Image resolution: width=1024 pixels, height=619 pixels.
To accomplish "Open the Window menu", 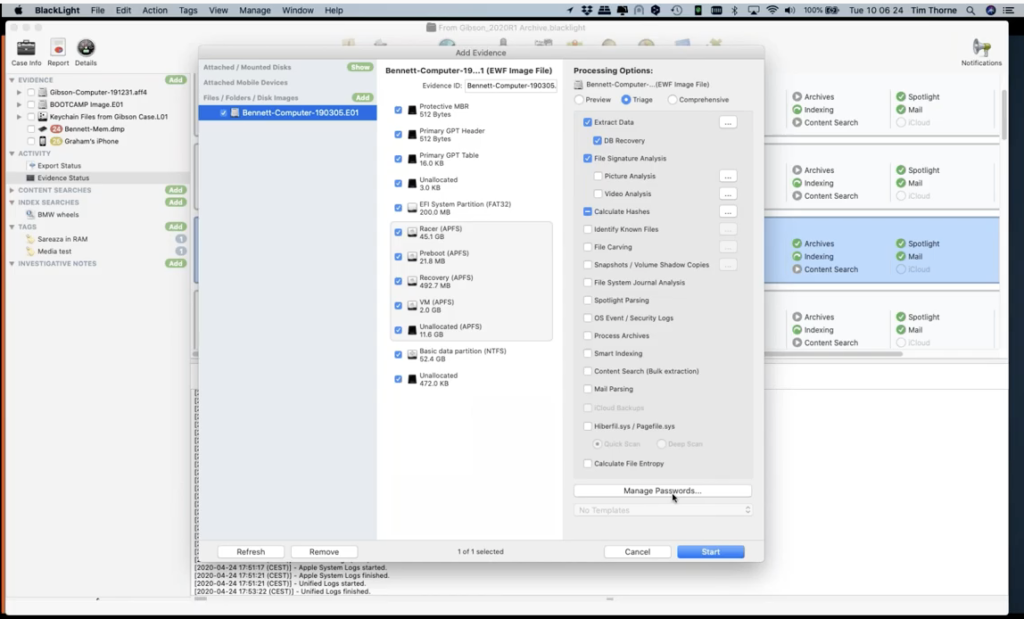I will pyautogui.click(x=298, y=10).
